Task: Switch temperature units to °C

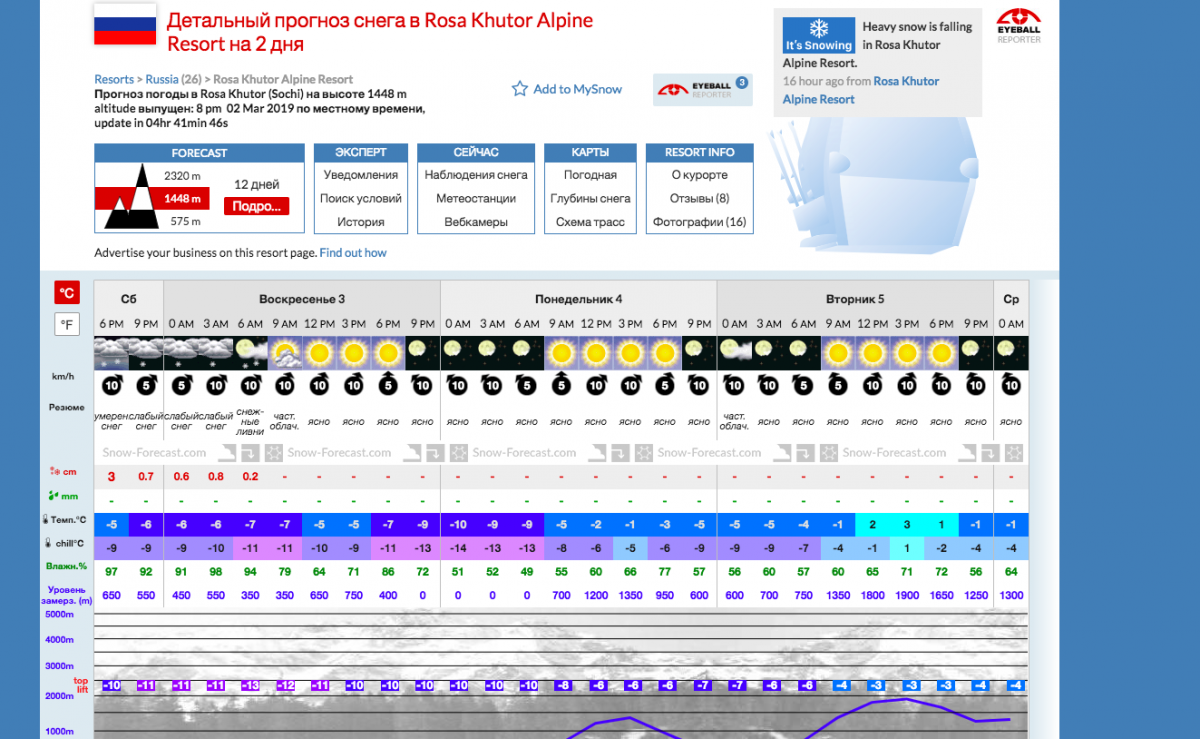Action: click(x=67, y=293)
